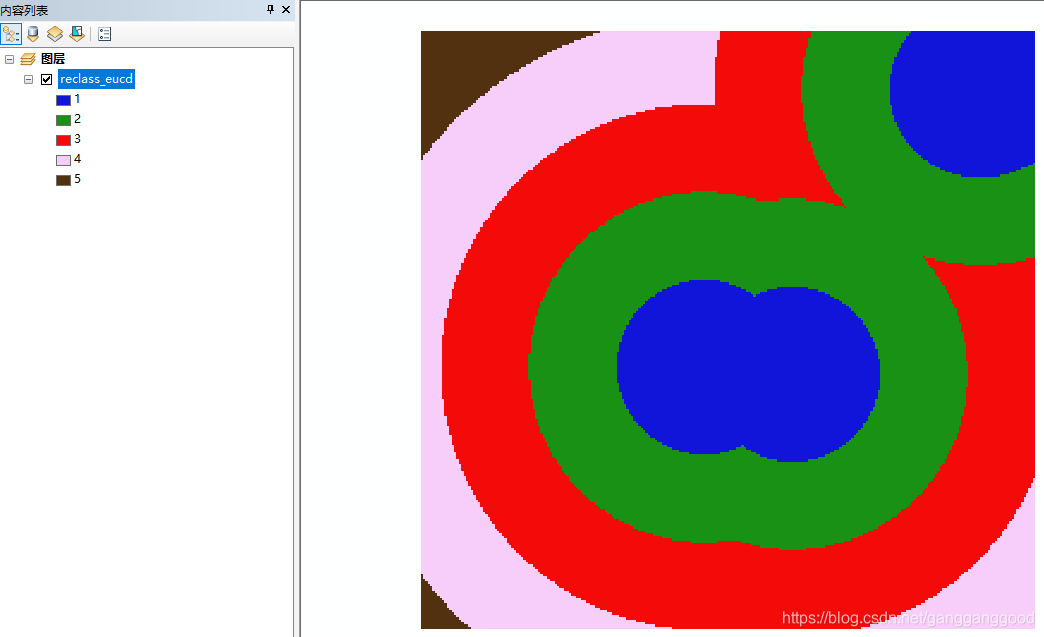Open pink color swatch for class 4

click(63, 160)
